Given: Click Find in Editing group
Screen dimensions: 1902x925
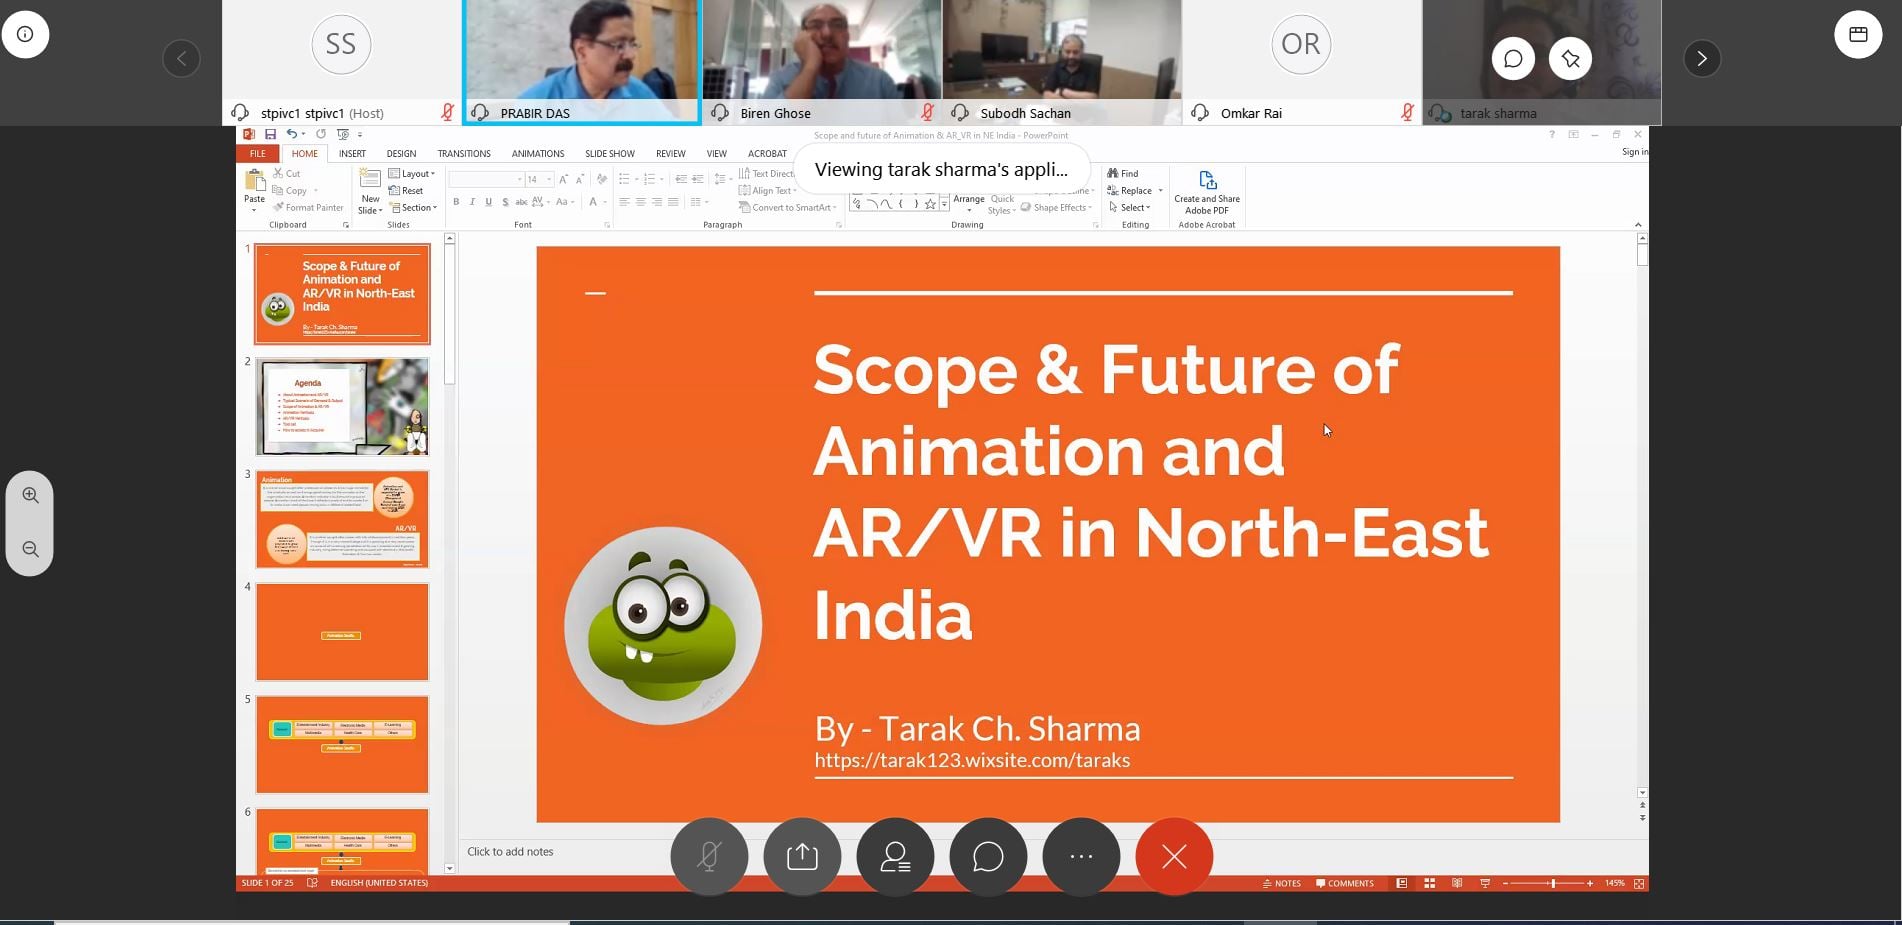Looking at the screenshot, I should (1123, 174).
